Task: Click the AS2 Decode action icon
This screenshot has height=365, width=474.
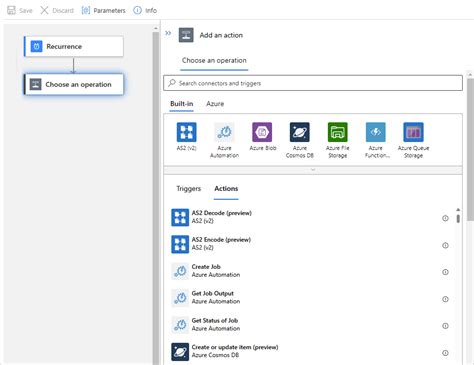Action: tap(180, 217)
